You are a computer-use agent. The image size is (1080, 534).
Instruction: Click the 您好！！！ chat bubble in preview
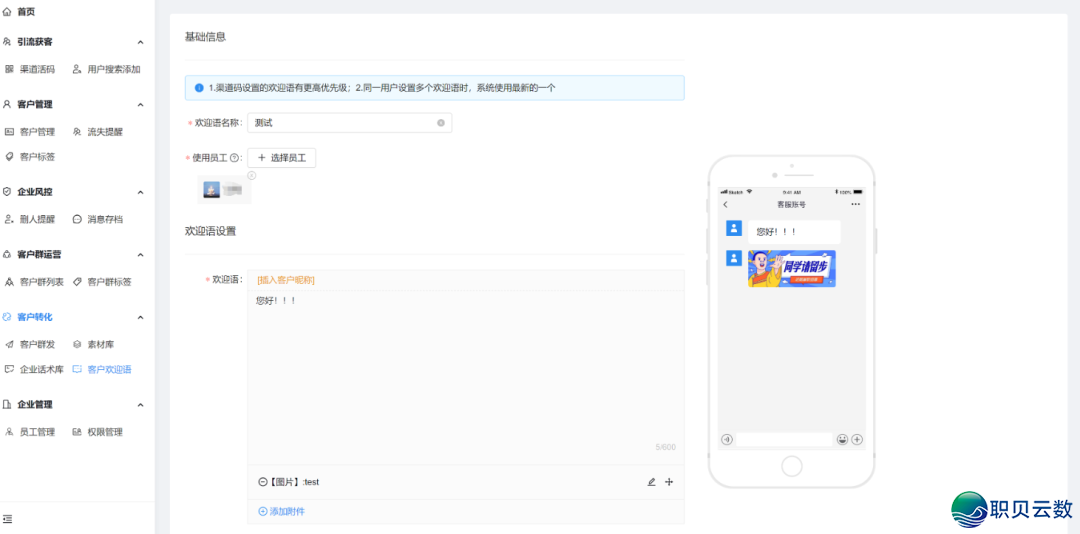pyautogui.click(x=794, y=232)
